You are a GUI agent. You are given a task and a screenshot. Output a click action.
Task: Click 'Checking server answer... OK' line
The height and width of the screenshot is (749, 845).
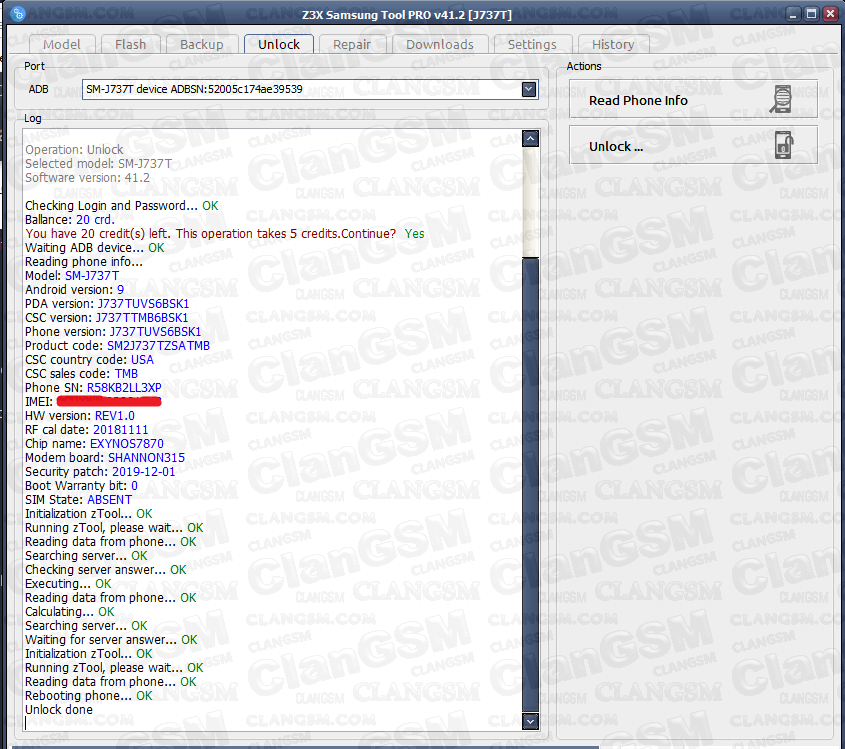[106, 570]
